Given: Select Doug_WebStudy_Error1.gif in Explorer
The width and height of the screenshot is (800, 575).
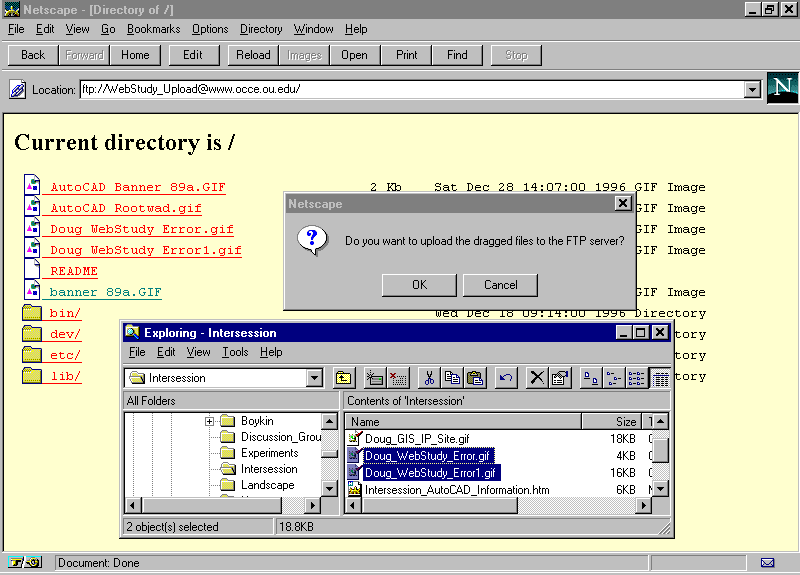Looking at the screenshot, I should [430, 473].
